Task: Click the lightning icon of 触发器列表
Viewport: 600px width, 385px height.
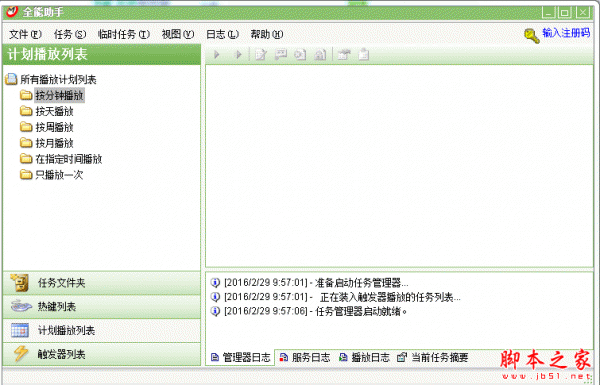Action: (20, 354)
